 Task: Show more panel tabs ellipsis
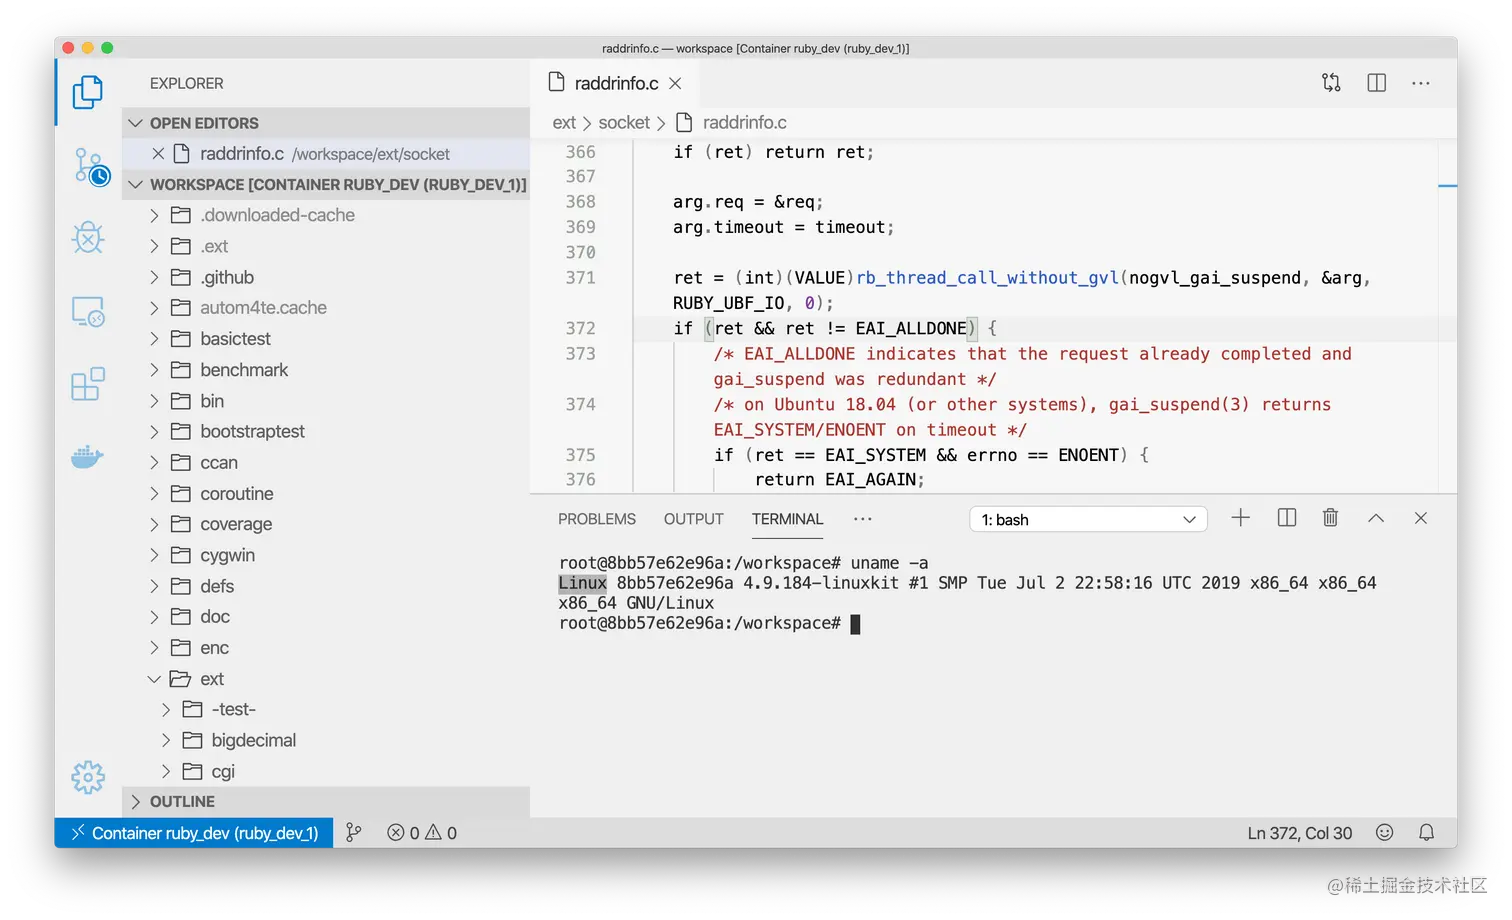(863, 519)
